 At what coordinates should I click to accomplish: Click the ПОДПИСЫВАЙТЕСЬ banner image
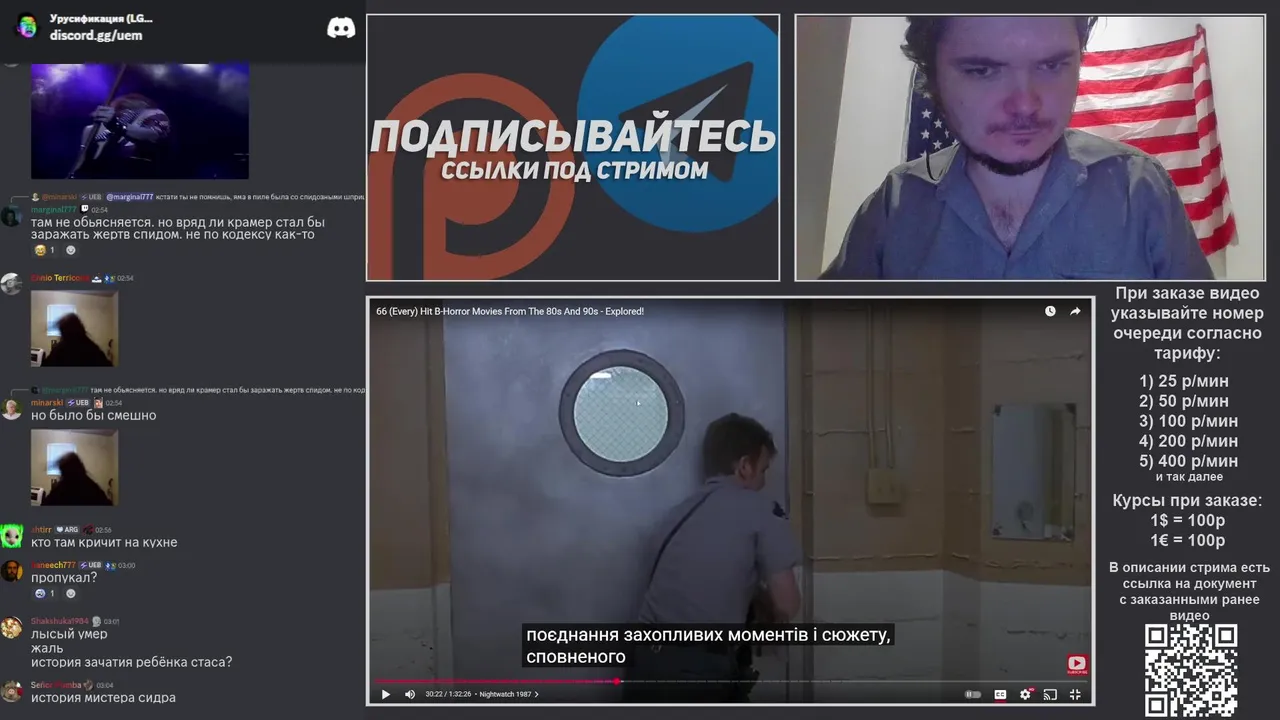click(573, 147)
